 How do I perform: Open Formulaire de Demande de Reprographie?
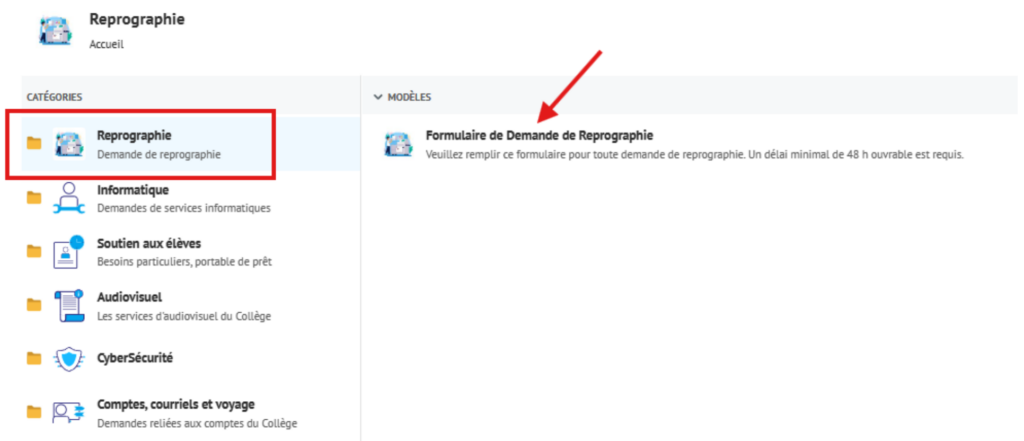539,135
